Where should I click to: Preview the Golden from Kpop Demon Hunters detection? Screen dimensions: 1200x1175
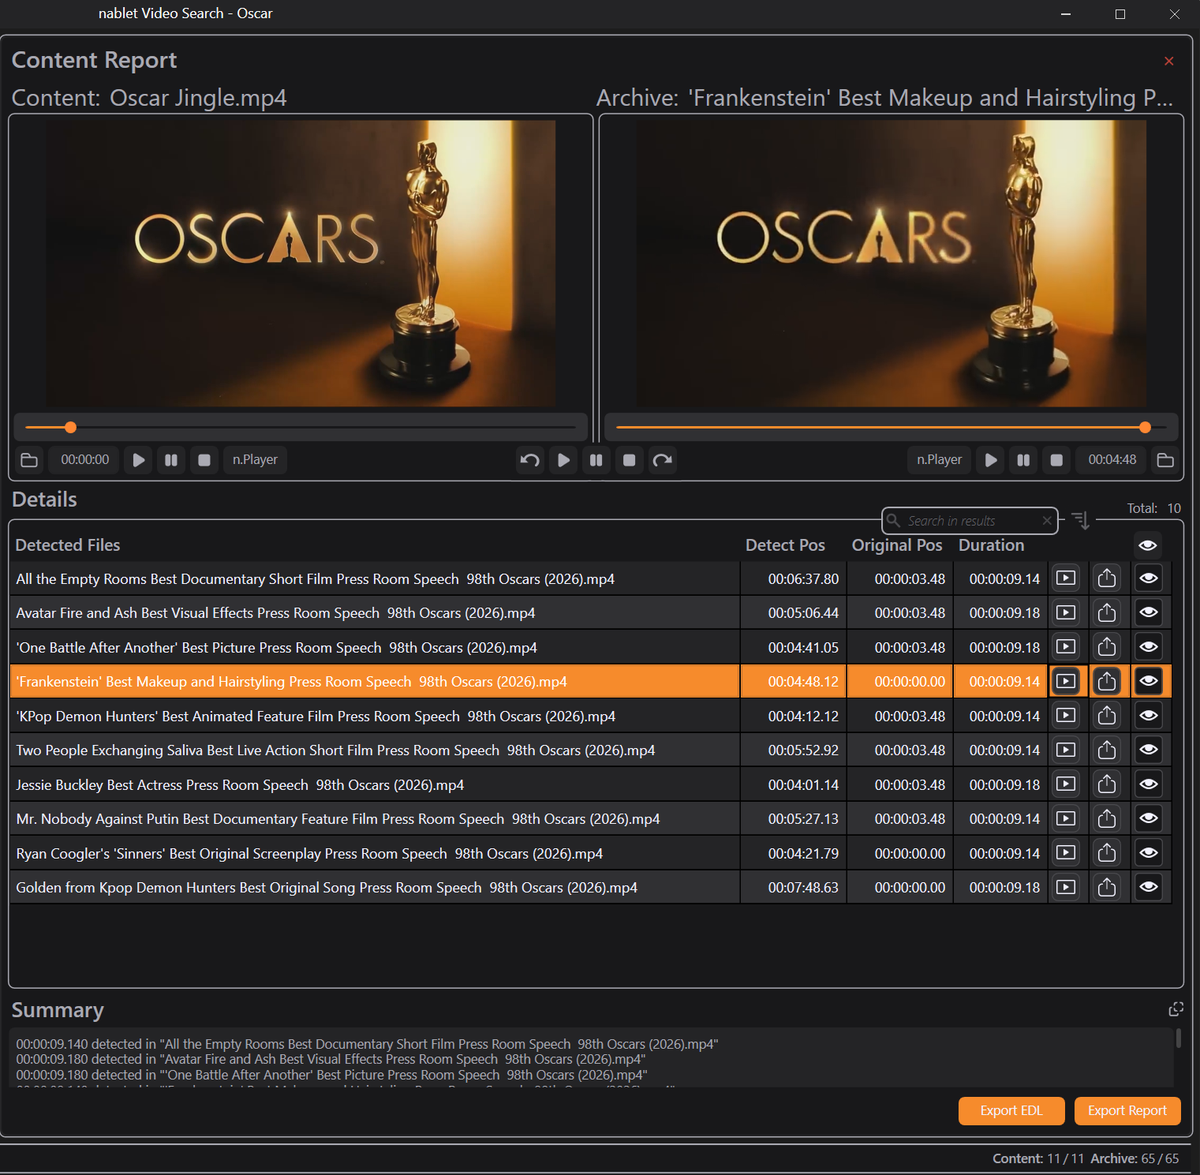pos(1067,887)
